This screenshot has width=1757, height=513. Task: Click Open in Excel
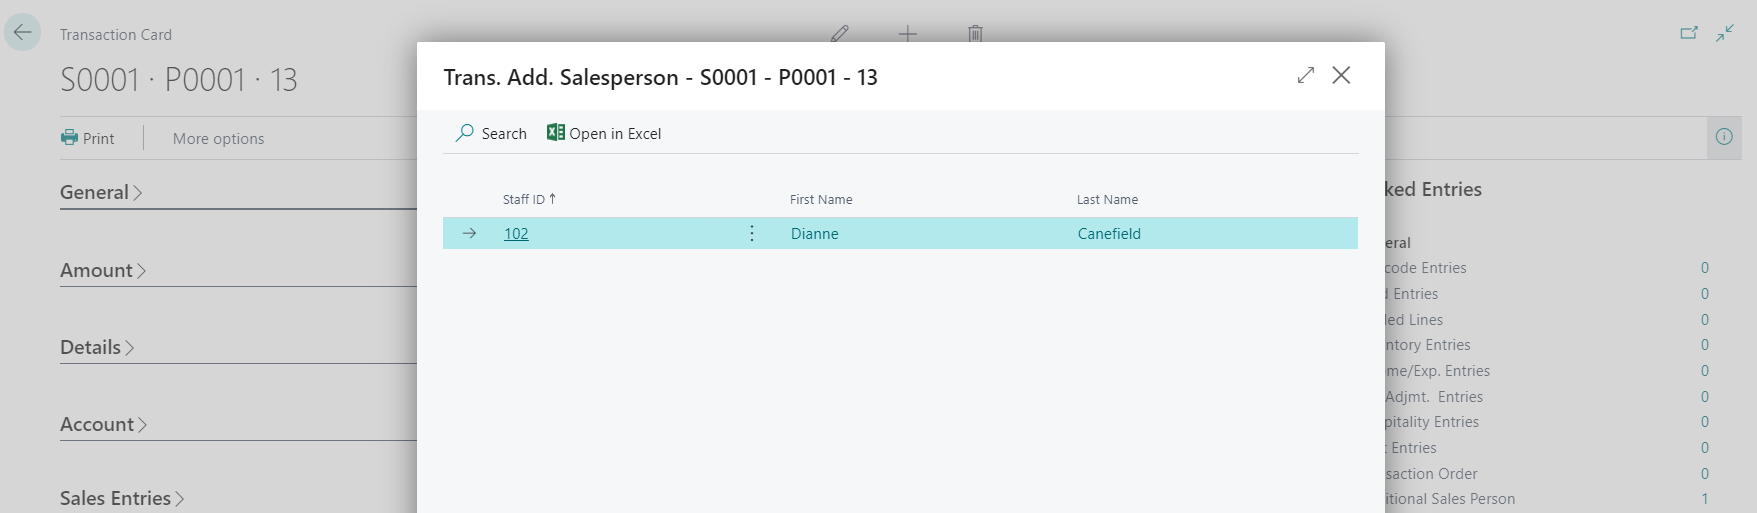(x=604, y=133)
